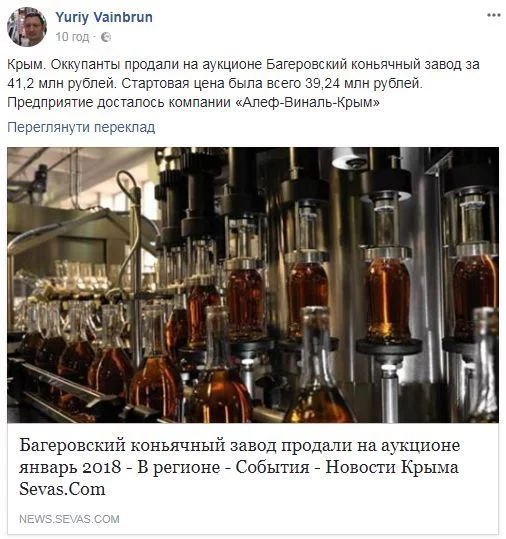Click the post text about Багеровский завод
This screenshot has width=506, height=539.
[x=243, y=84]
